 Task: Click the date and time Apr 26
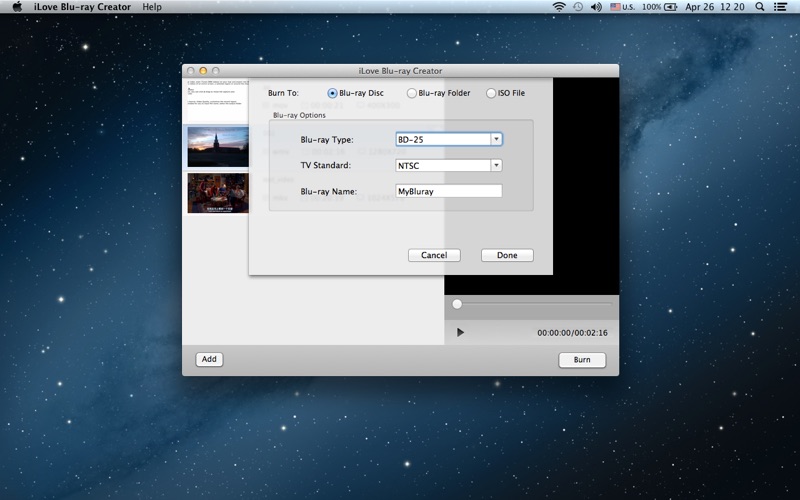click(715, 7)
